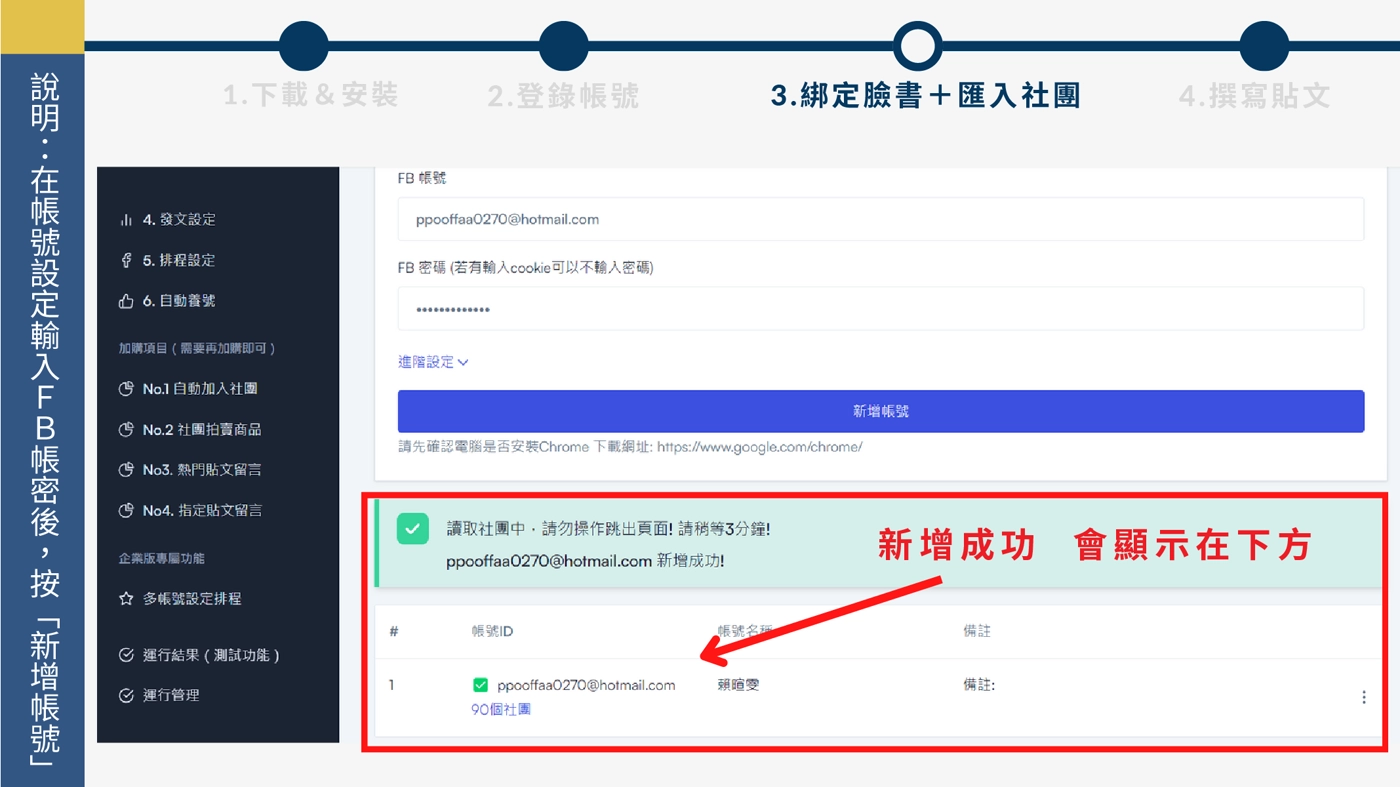
Task: Toggle the green checkbox next to ppooffaa0270@hotmail.com
Action: [x=480, y=685]
